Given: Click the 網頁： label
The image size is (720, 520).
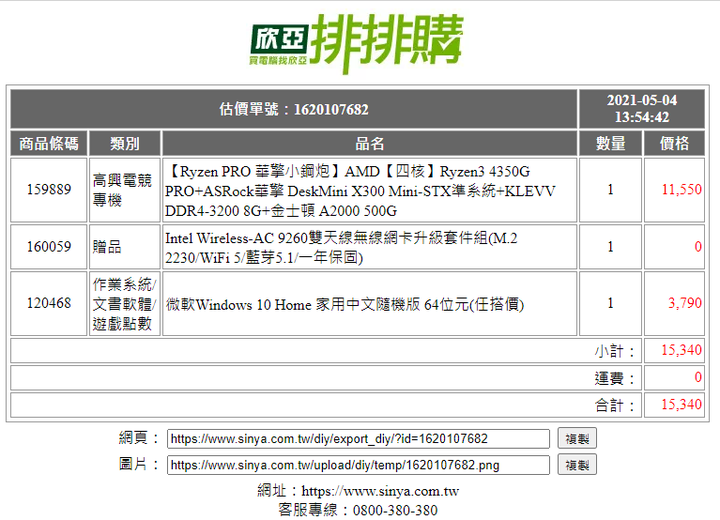Looking at the screenshot, I should click(139, 438).
